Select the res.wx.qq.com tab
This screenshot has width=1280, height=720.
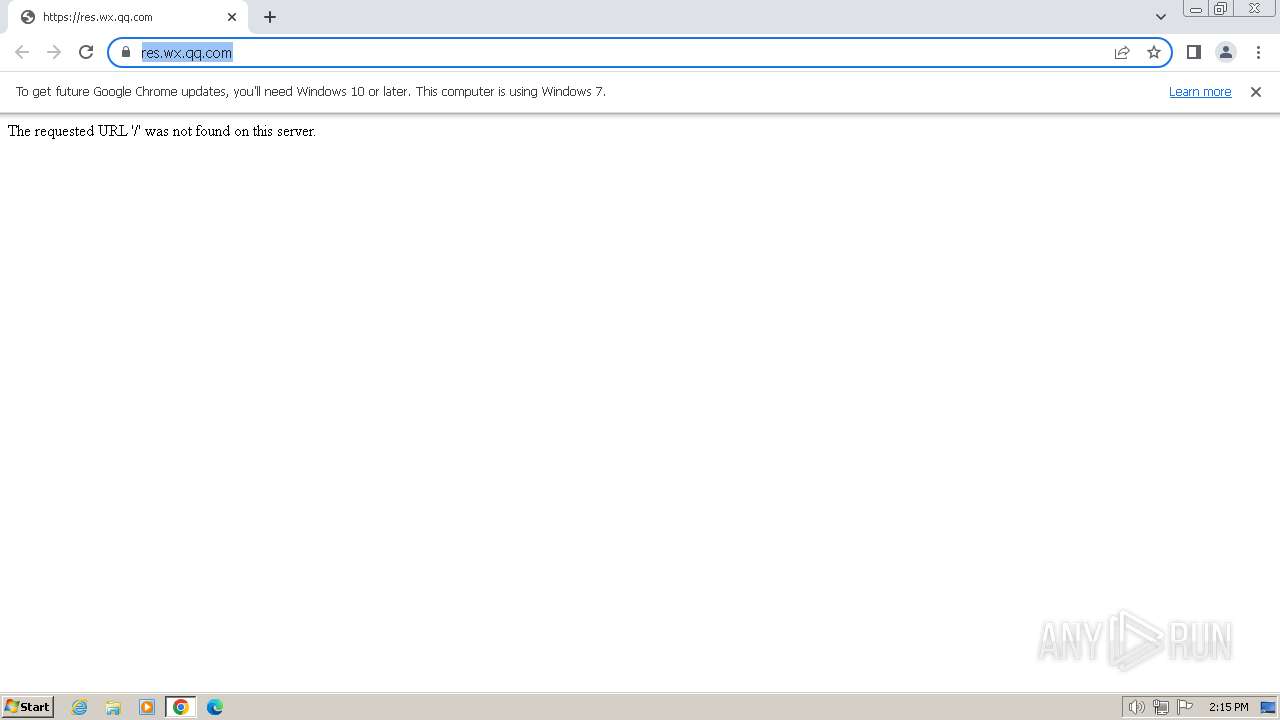128,17
